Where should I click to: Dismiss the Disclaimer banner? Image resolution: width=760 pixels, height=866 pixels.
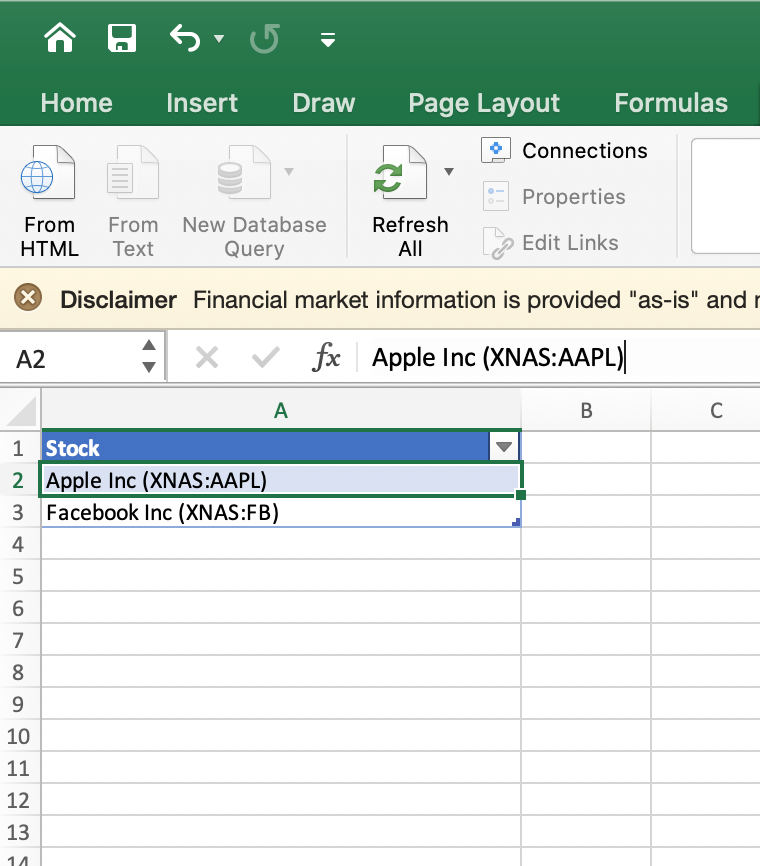28,298
